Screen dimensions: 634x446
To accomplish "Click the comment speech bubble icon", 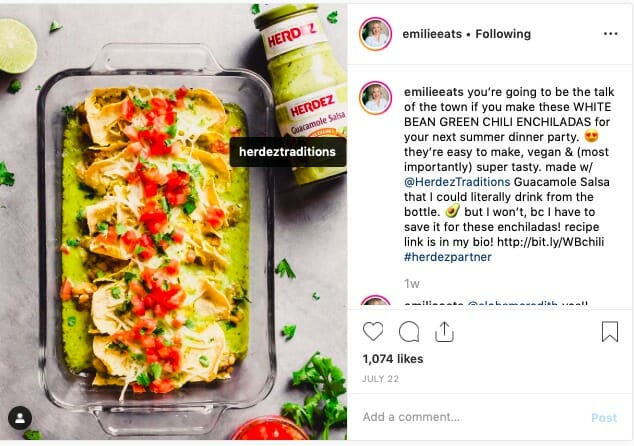I will [x=409, y=332].
